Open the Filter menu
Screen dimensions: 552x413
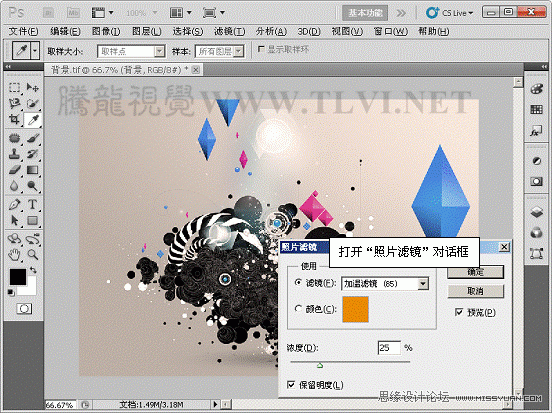(230, 32)
